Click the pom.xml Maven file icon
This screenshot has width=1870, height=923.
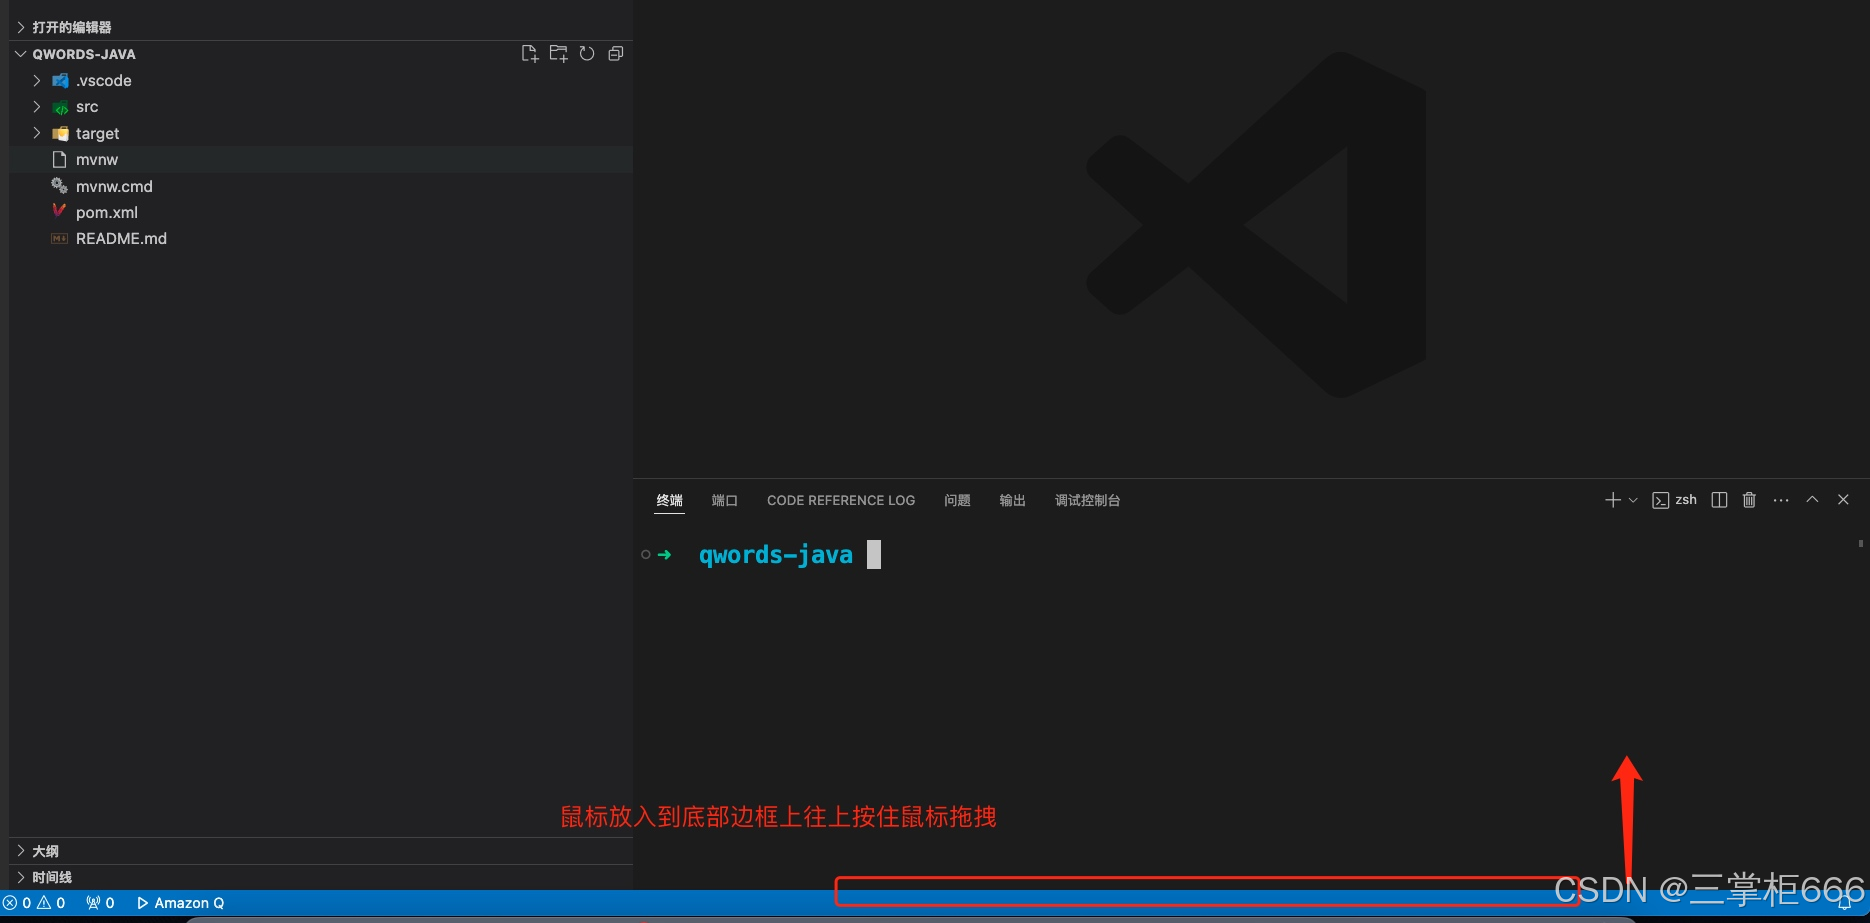[x=59, y=211]
